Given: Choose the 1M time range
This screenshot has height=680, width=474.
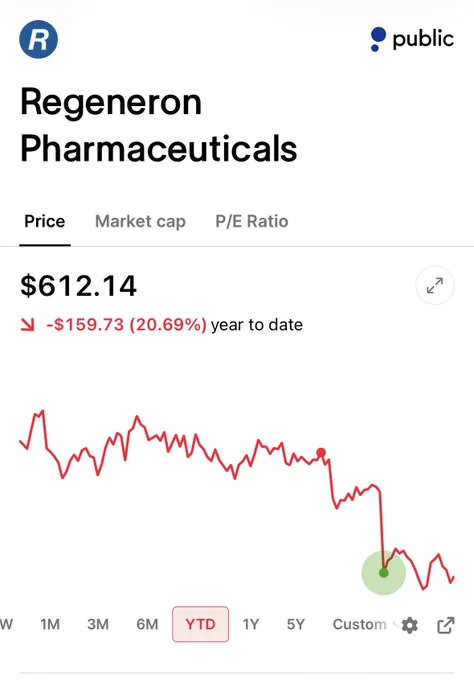Looking at the screenshot, I should (50, 624).
